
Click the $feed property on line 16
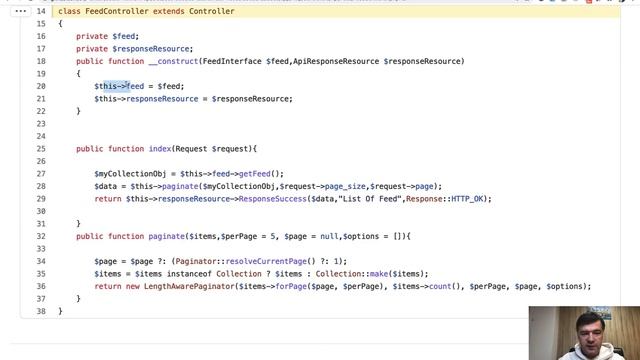[x=124, y=36]
